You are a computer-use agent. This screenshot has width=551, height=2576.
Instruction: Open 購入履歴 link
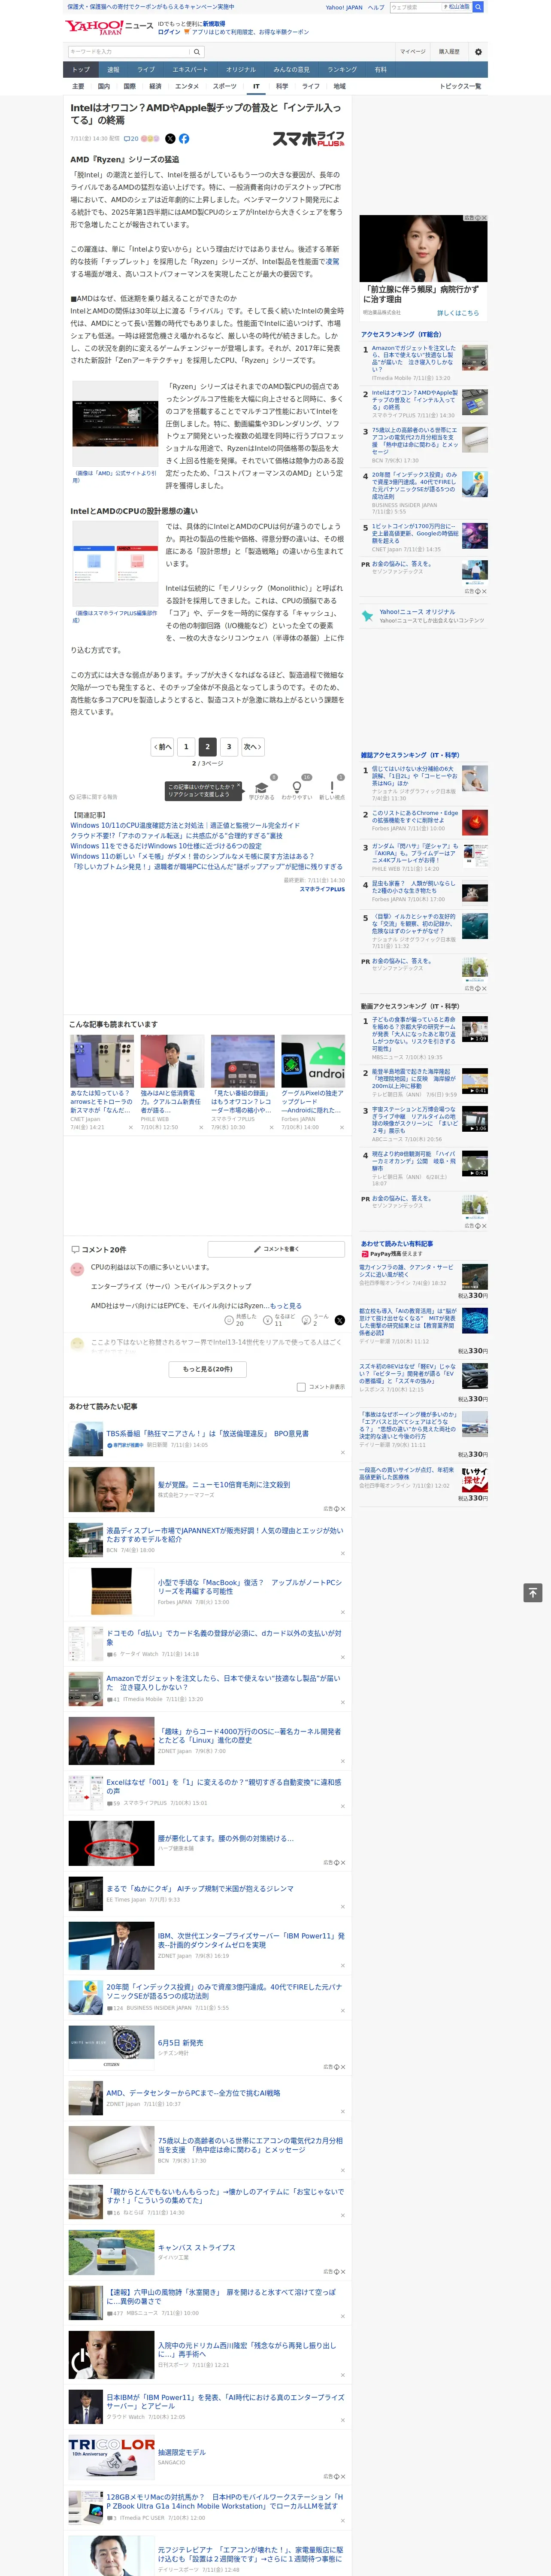pos(449,52)
